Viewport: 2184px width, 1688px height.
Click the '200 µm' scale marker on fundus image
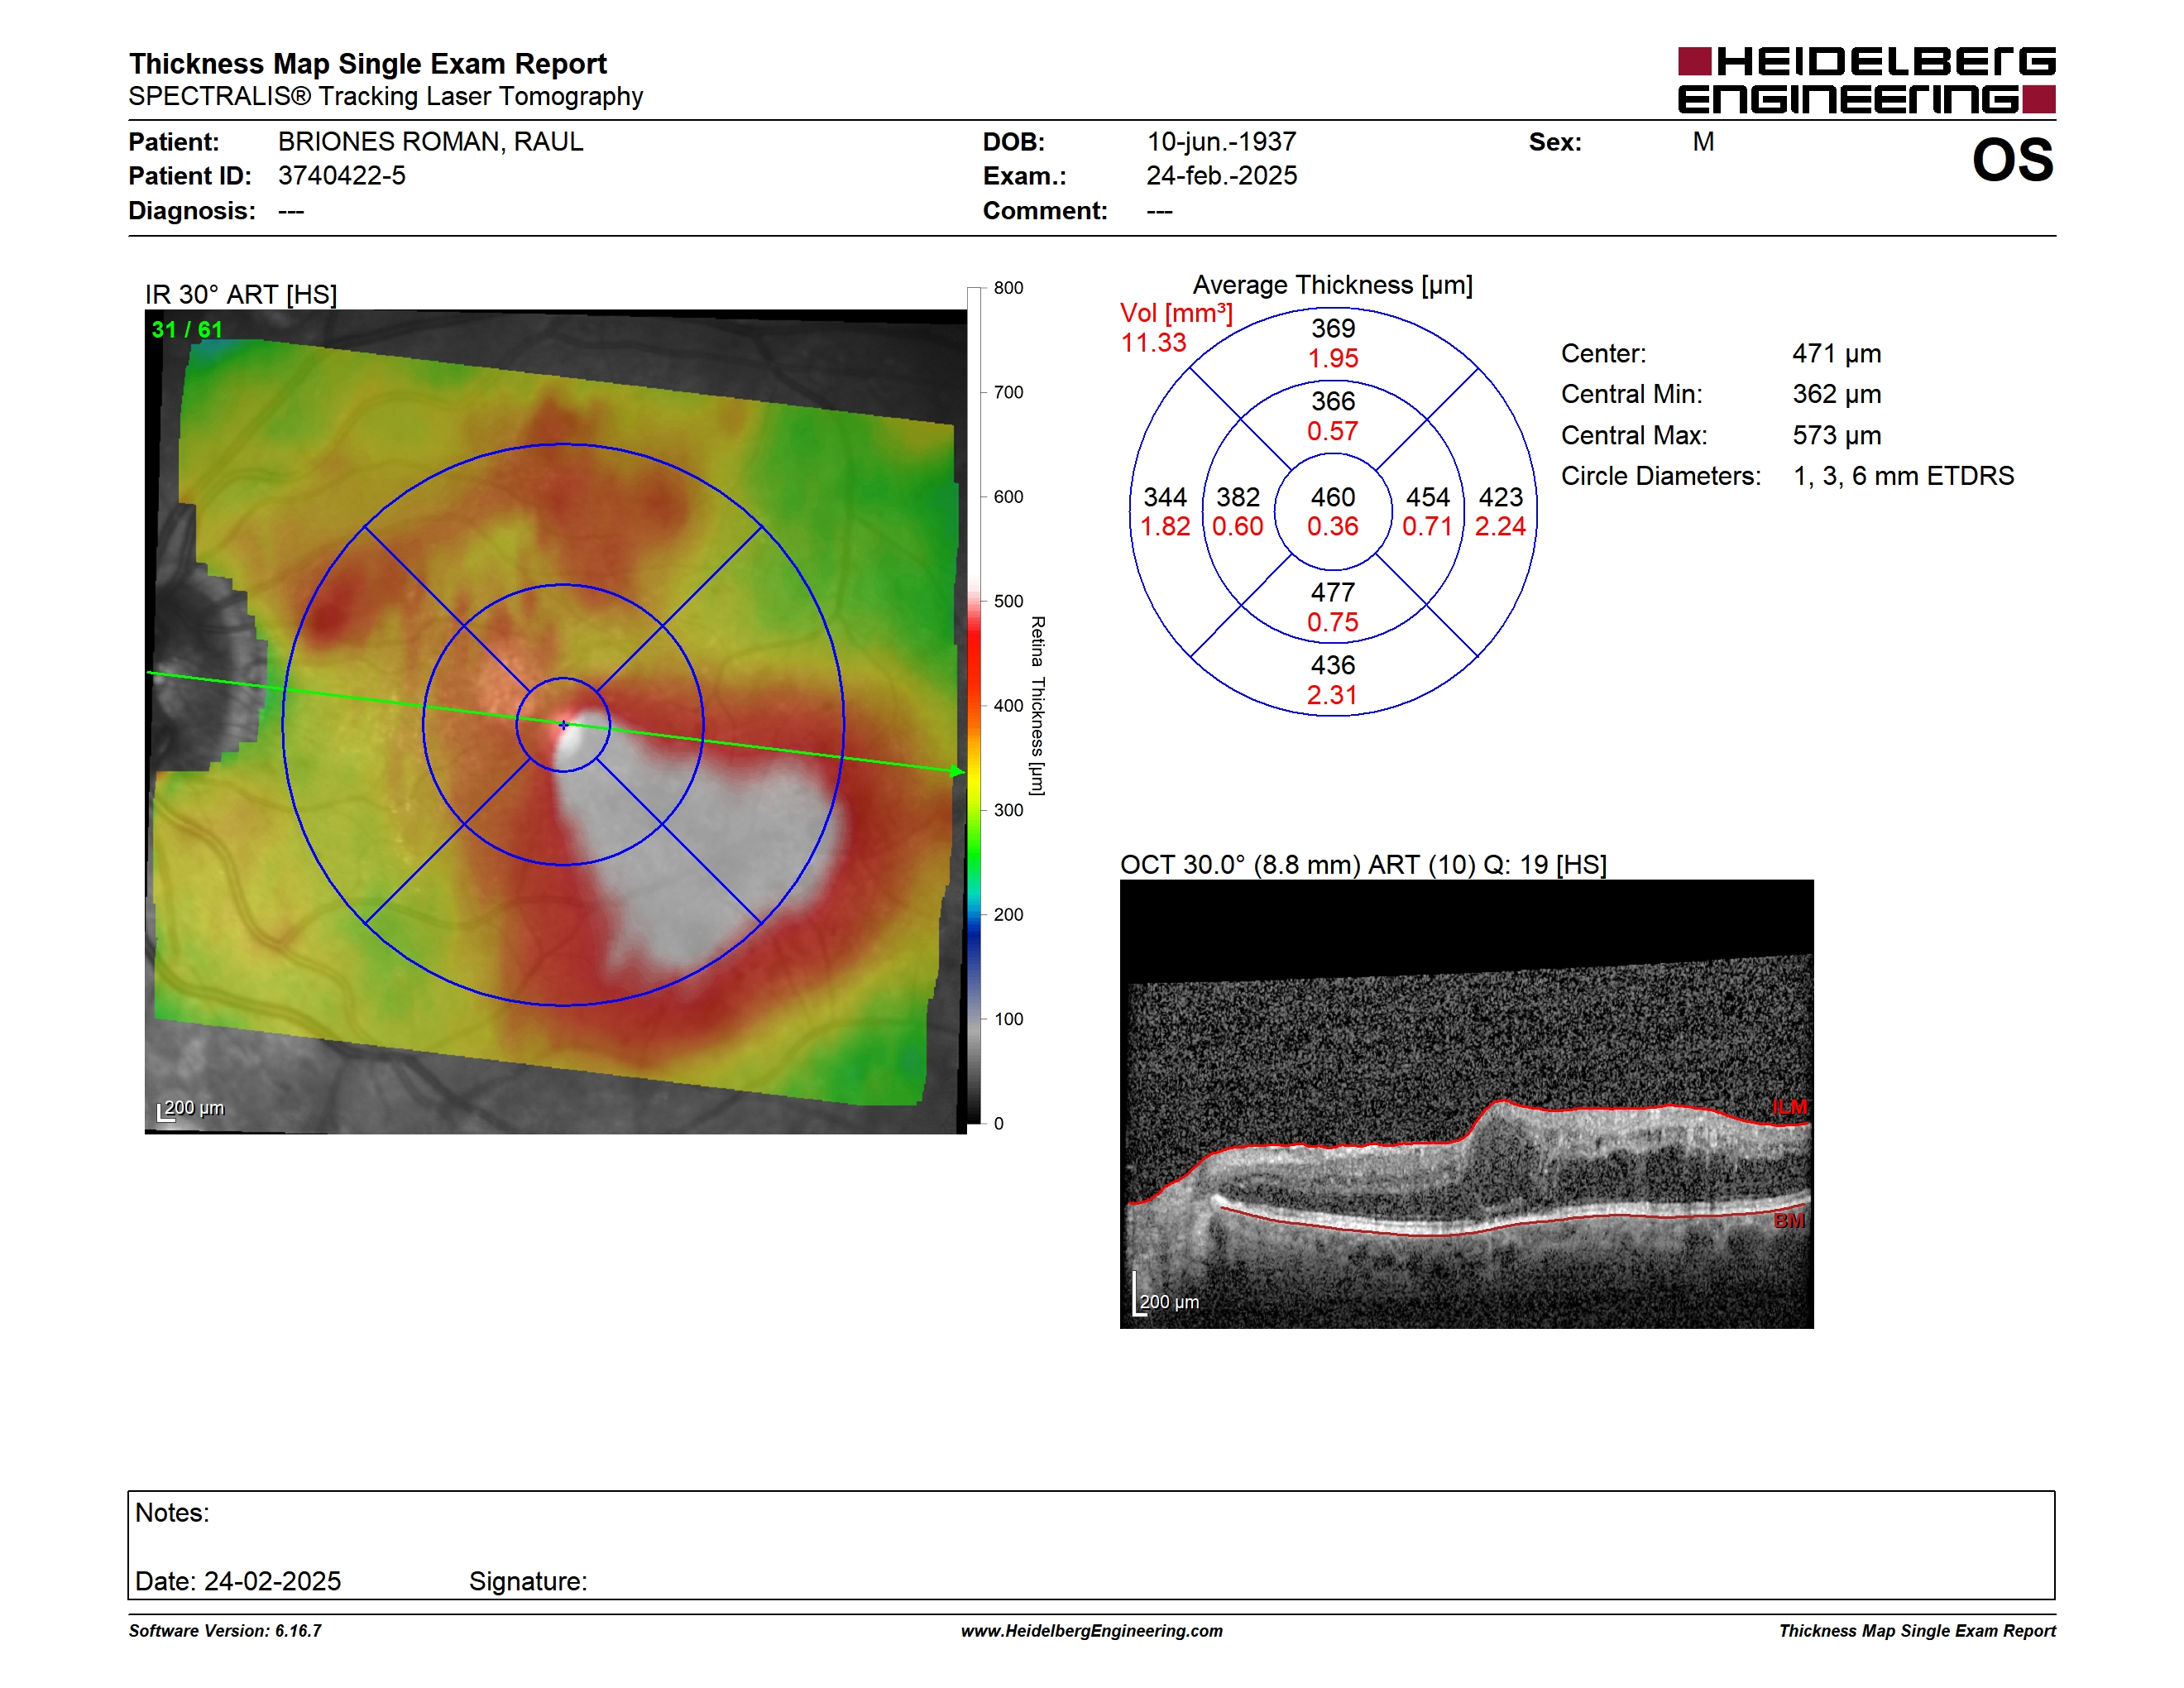(x=191, y=1108)
